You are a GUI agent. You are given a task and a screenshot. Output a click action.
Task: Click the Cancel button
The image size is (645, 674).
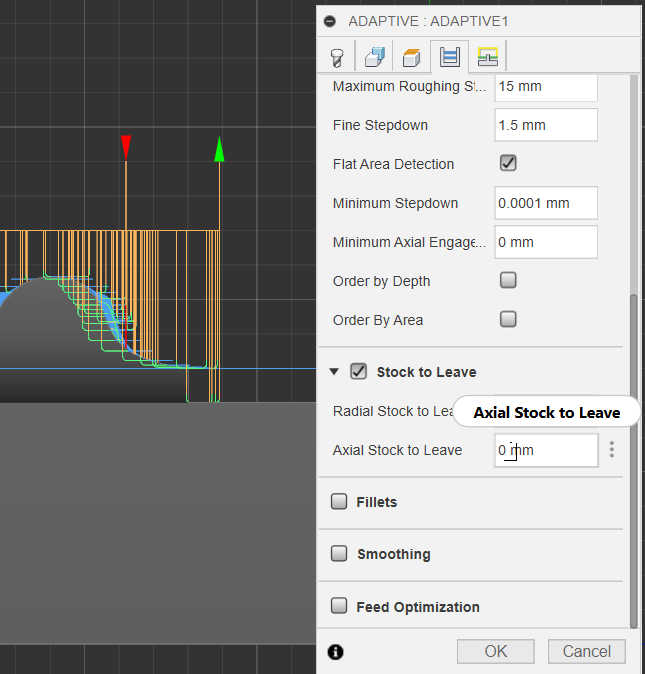586,651
